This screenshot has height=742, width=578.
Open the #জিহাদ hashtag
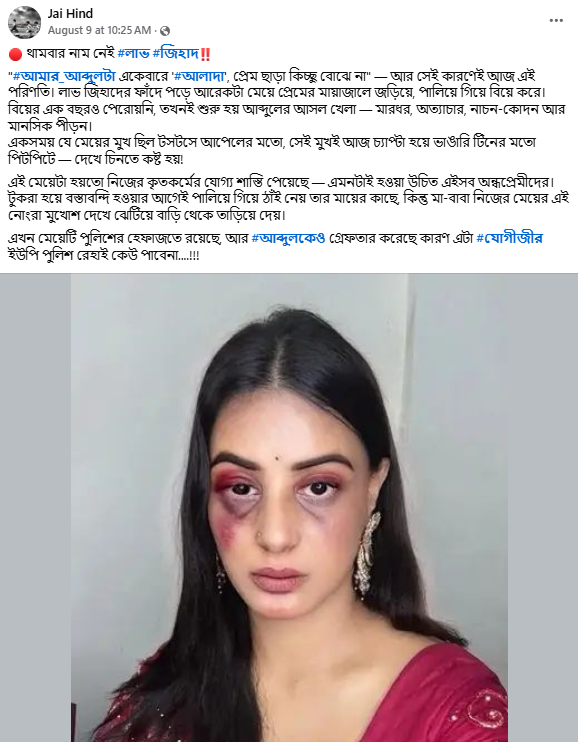coord(176,53)
